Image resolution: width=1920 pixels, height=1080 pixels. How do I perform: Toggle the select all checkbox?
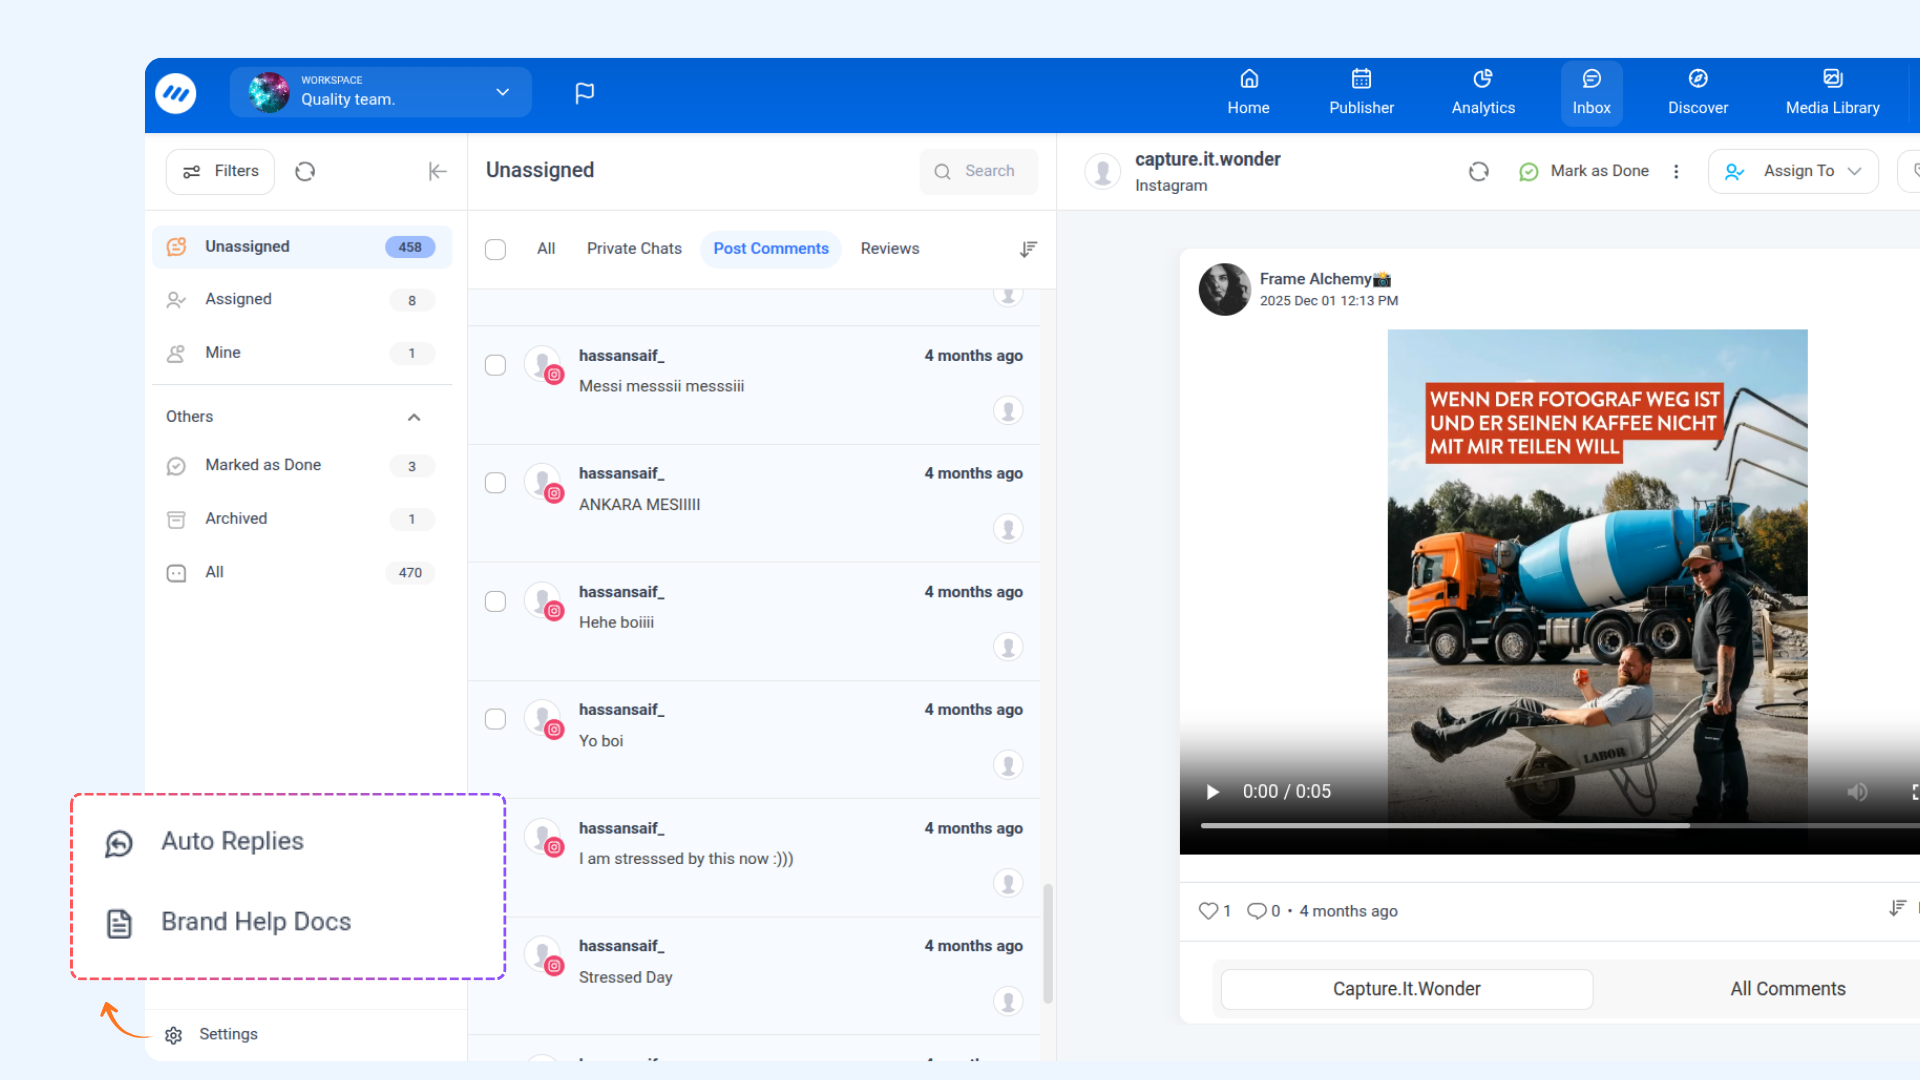pyautogui.click(x=495, y=249)
